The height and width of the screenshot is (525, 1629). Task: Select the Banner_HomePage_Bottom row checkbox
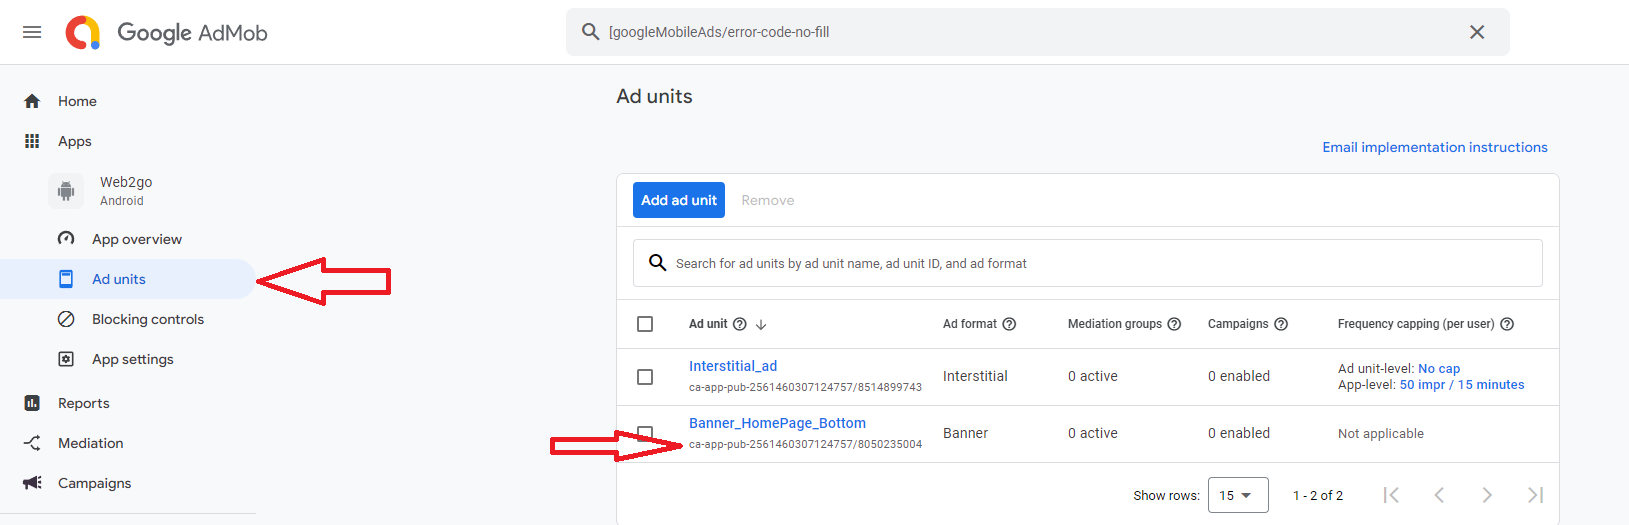645,432
